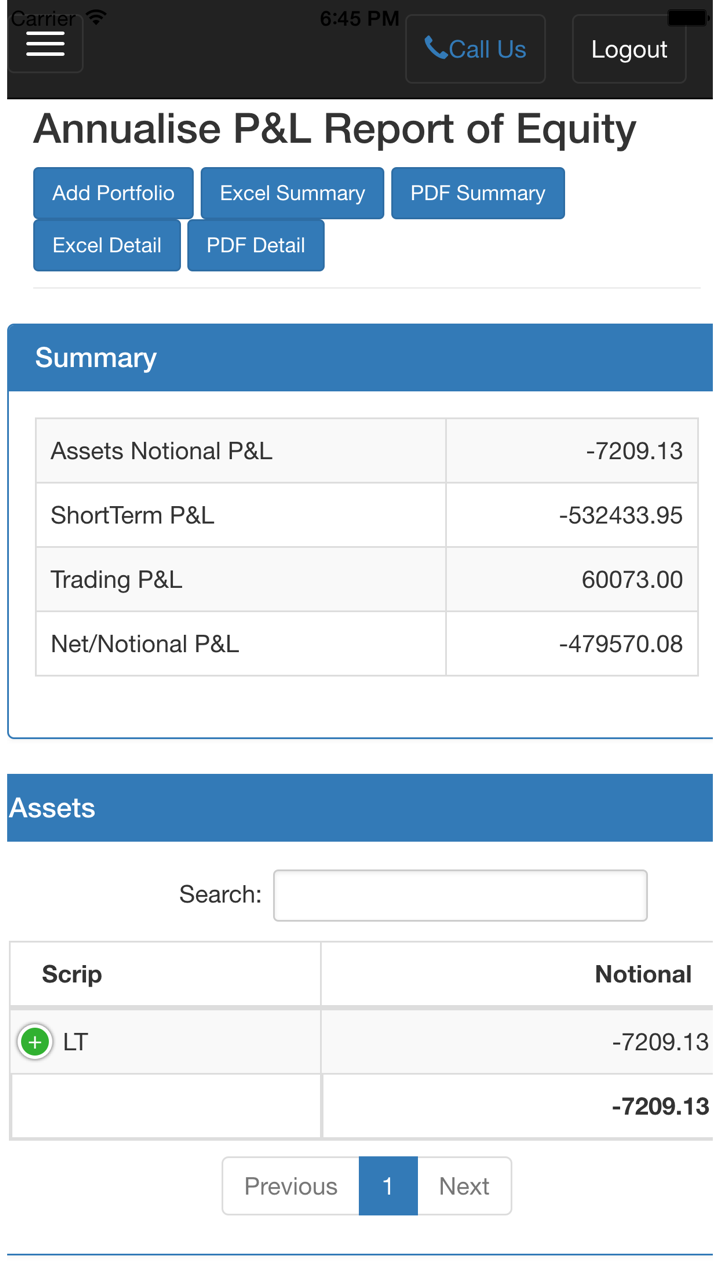Tap the Call Us phone button
The width and height of the screenshot is (720, 1280).
(x=475, y=49)
